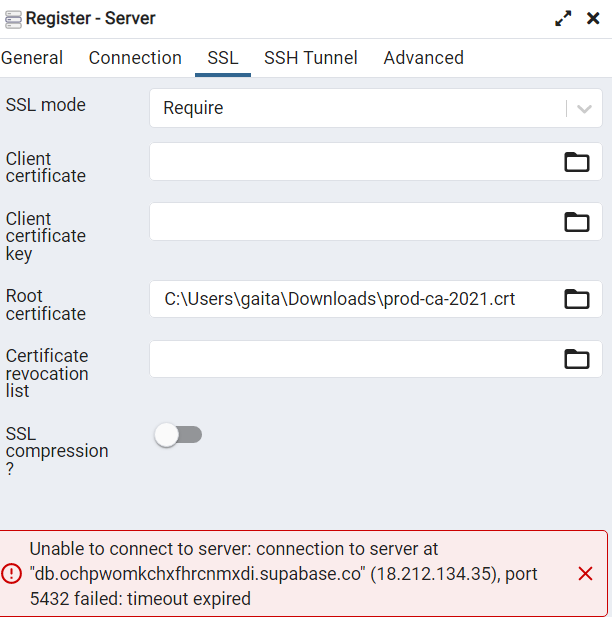The image size is (612, 617).
Task: Maximize the Register - Server dialog
Action: [x=563, y=18]
